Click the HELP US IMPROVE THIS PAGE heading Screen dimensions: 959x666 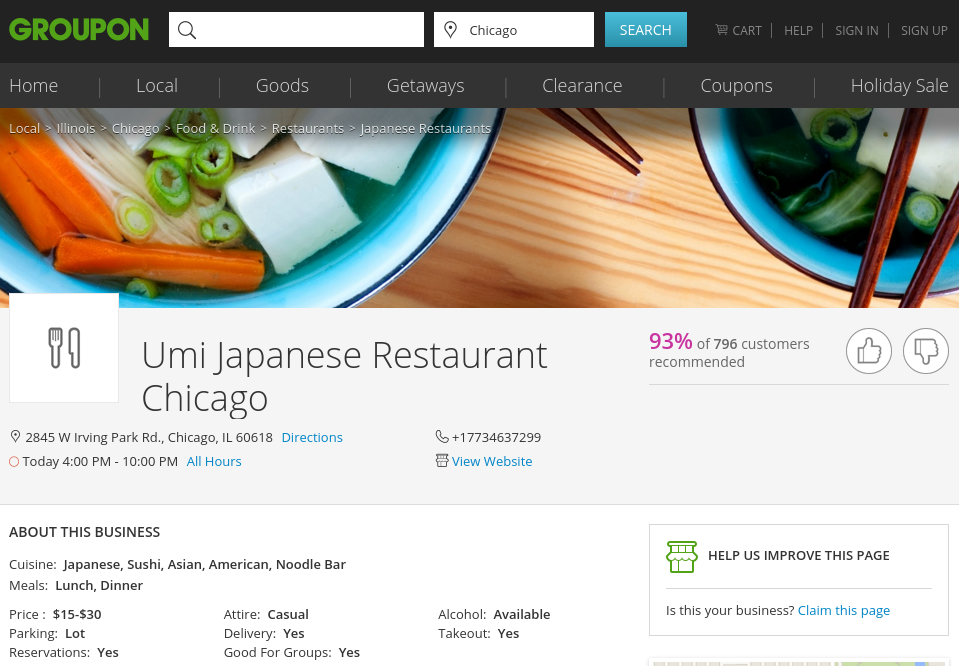(799, 555)
